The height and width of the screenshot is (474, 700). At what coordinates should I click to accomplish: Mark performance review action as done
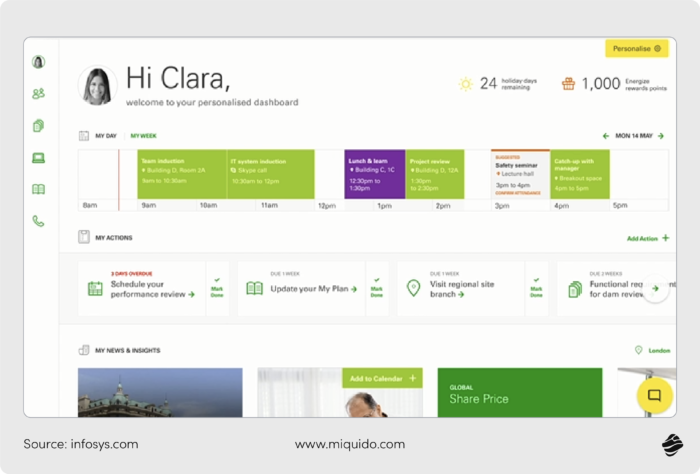[216, 288]
